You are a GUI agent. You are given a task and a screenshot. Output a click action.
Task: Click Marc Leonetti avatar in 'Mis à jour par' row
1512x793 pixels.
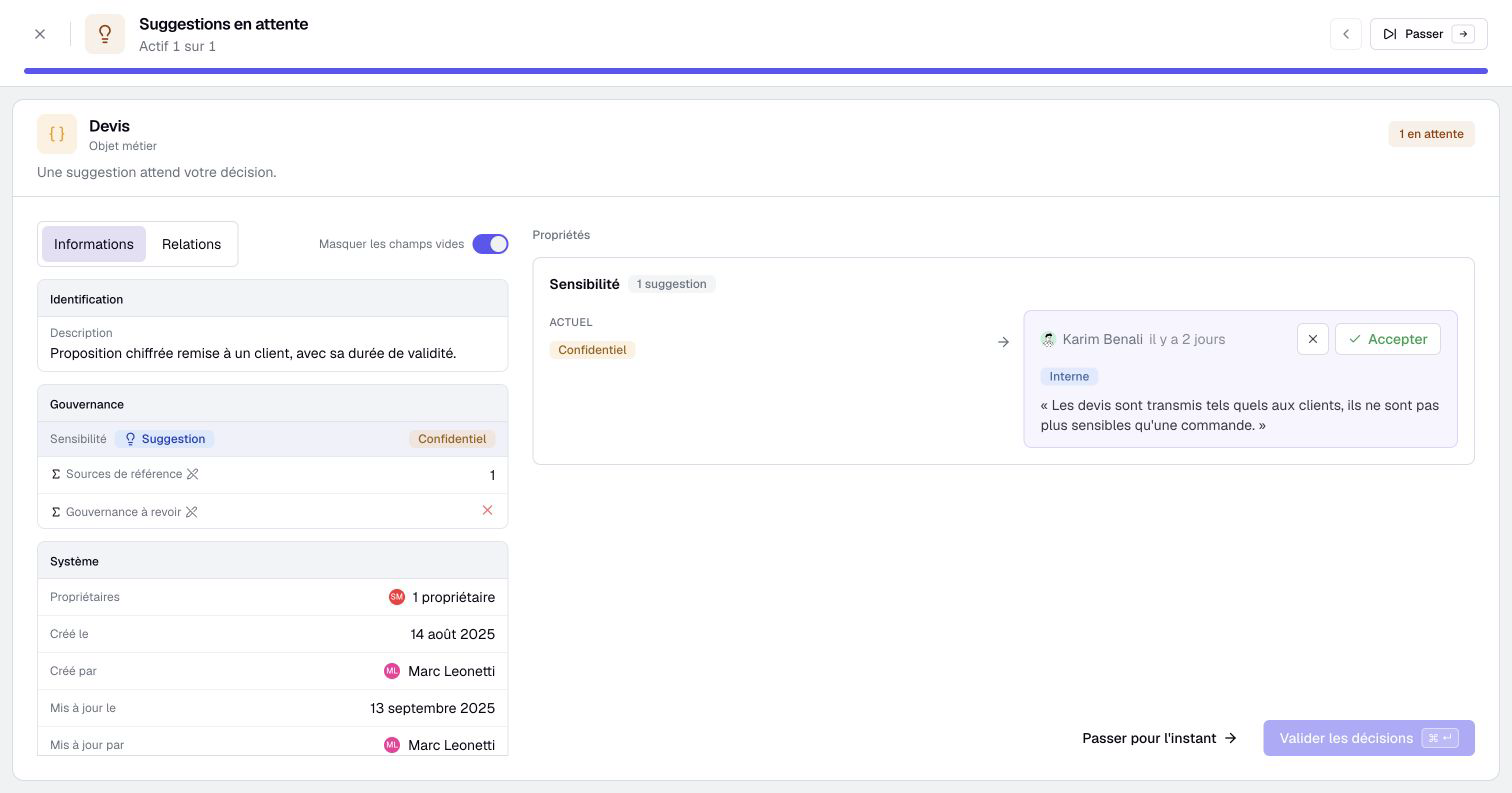(392, 745)
